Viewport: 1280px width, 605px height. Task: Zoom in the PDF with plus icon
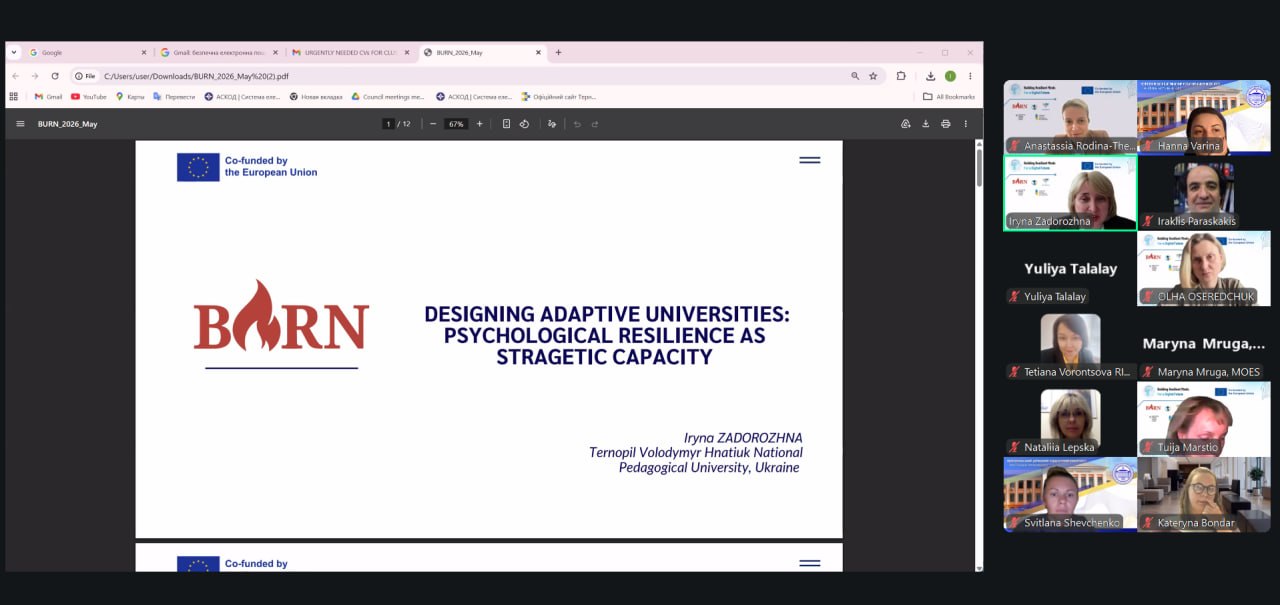(x=479, y=124)
